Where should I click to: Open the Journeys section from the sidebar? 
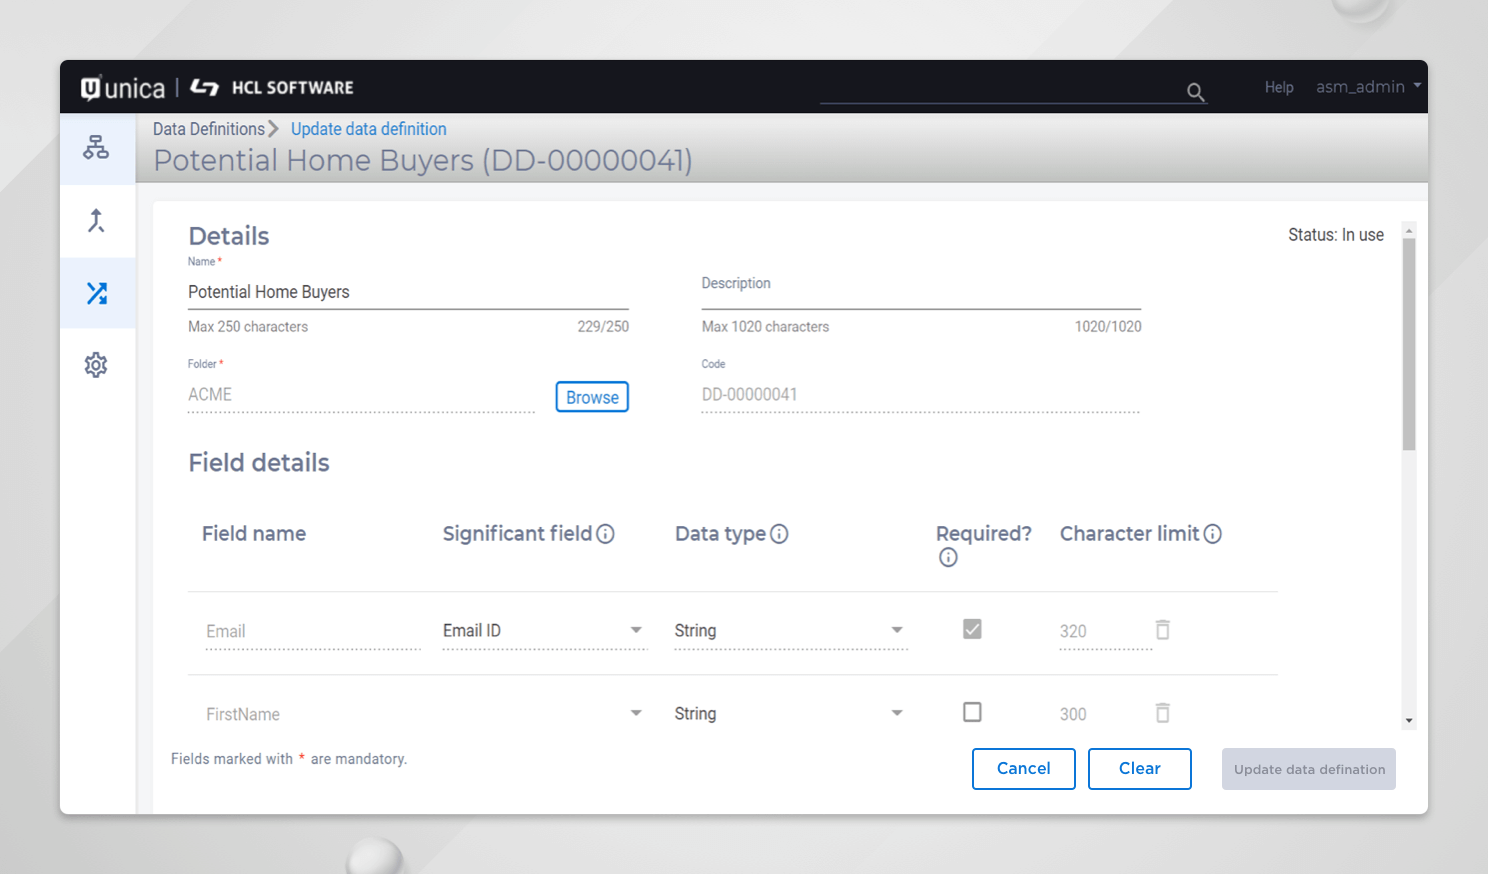[x=96, y=147]
